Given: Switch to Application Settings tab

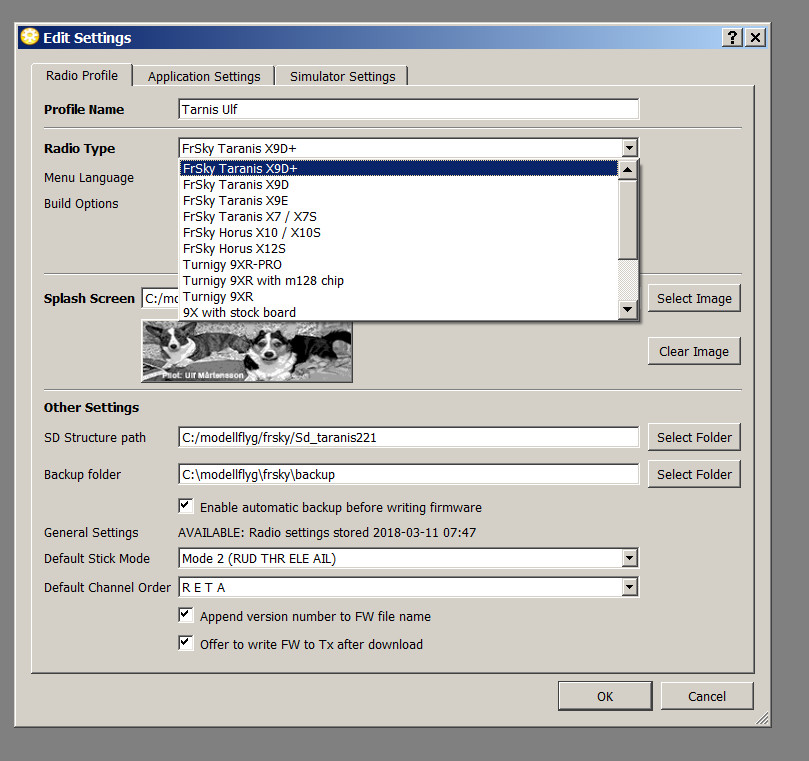Looking at the screenshot, I should pos(204,76).
